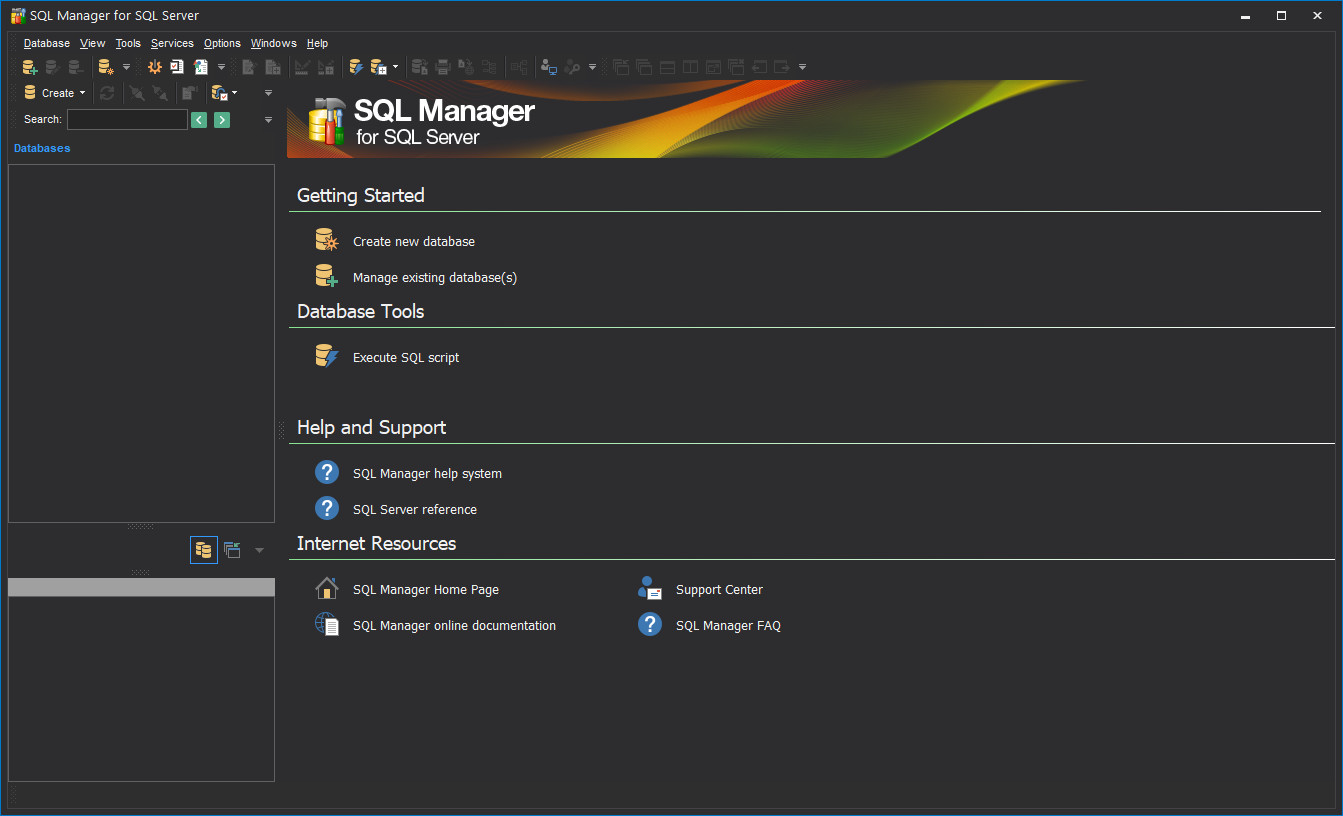Click the grey header bar in lower-left panel
Viewport: 1343px width, 816px height.
tap(141, 588)
